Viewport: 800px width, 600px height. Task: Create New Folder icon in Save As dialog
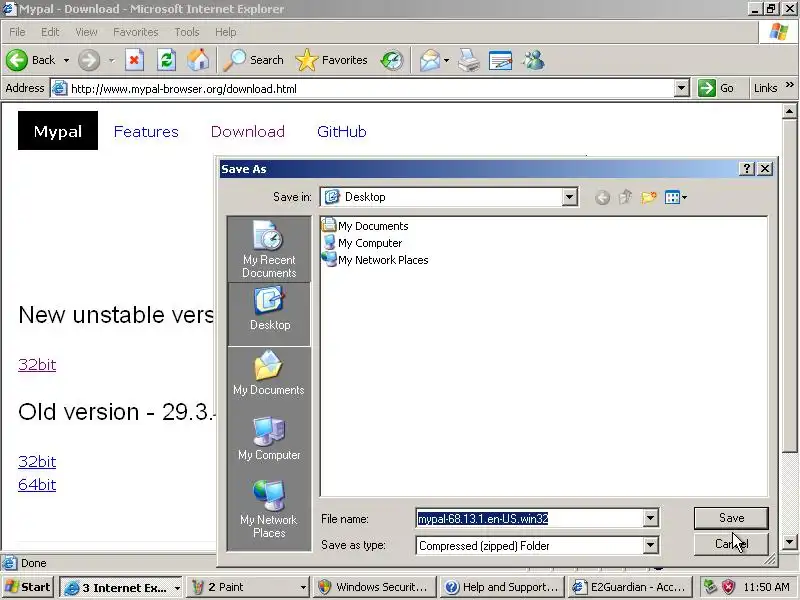click(x=649, y=197)
